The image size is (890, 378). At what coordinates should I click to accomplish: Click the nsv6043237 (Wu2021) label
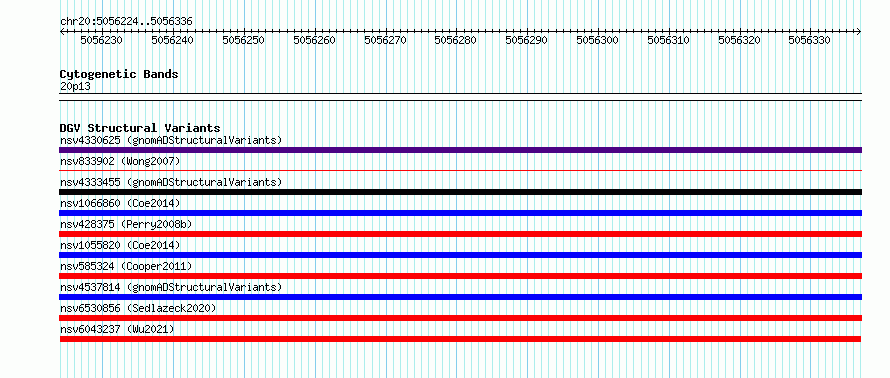pos(117,329)
